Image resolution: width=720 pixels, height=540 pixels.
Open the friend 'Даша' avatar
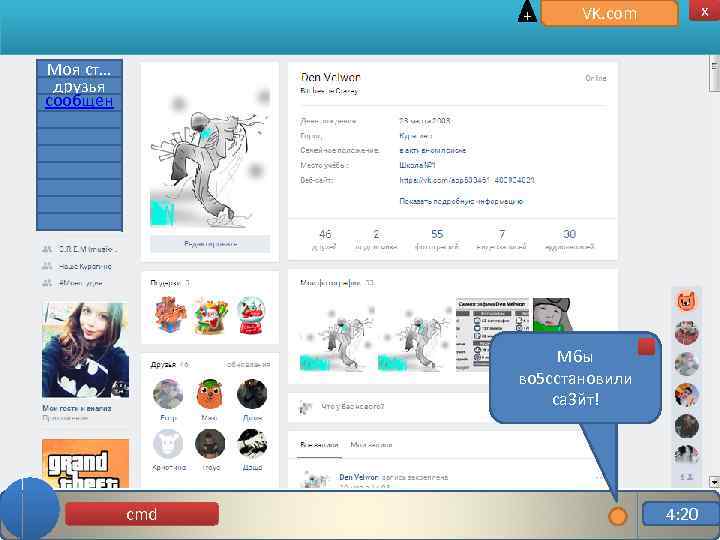252,444
